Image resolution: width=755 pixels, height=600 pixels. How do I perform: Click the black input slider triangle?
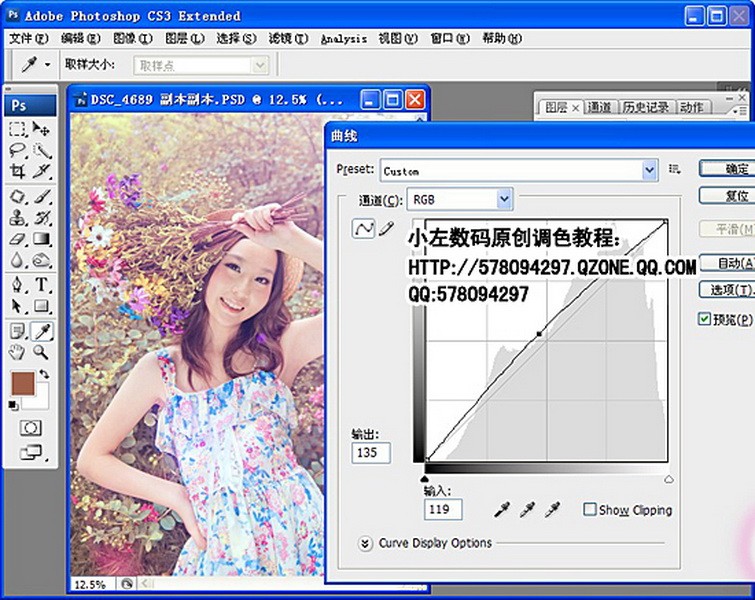point(424,479)
